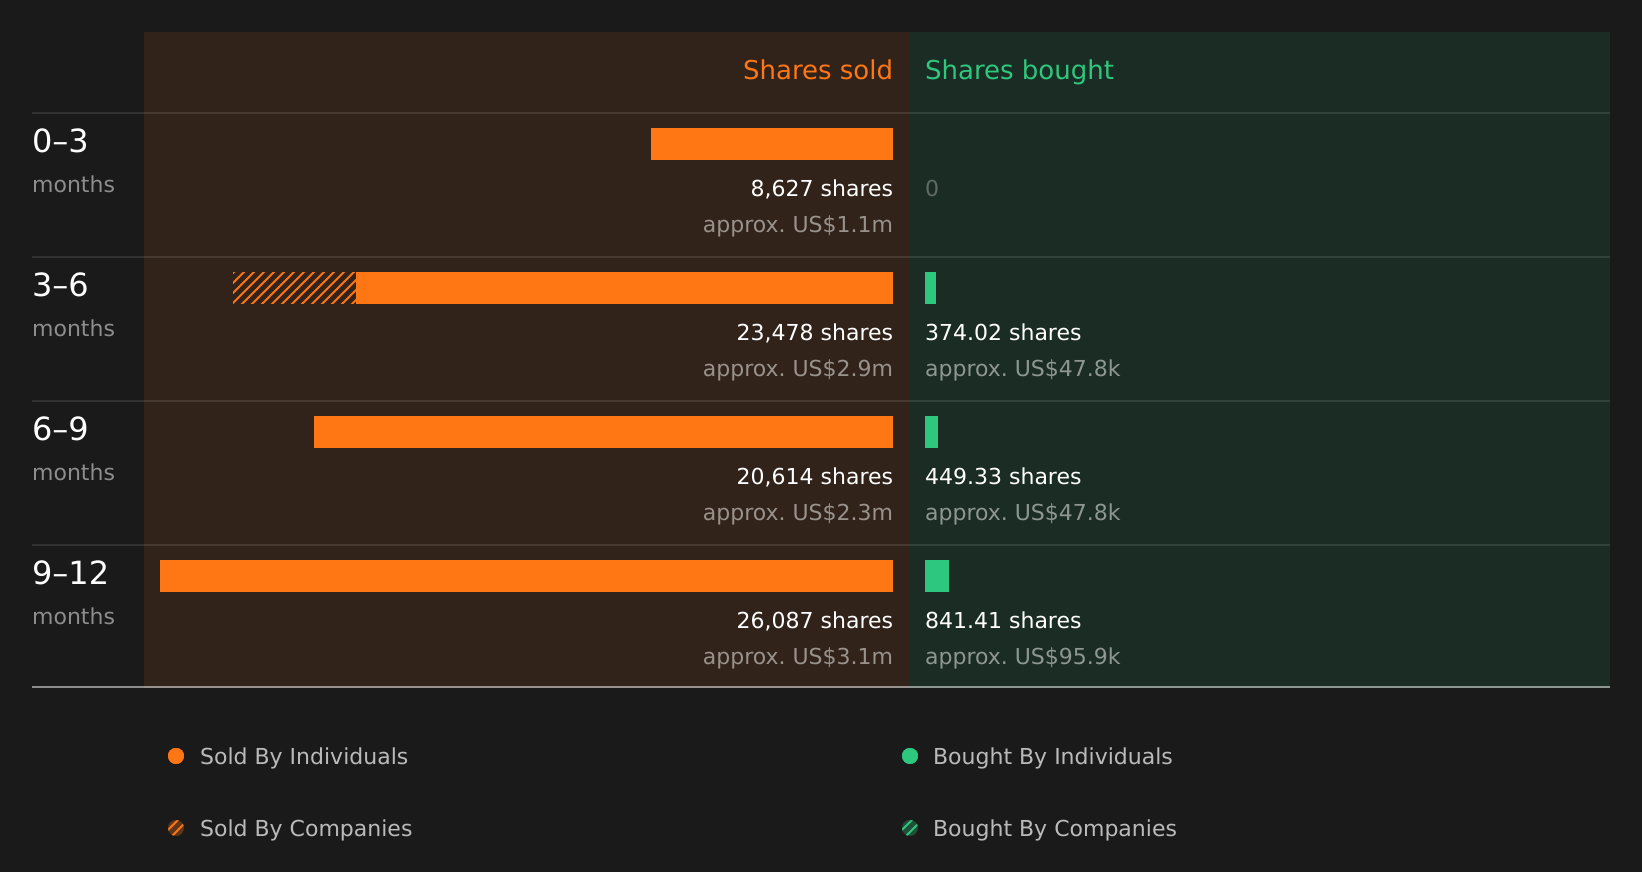1642x872 pixels.
Task: Click approx. US$47.8k in the 3–6 months row
Action: pyautogui.click(x=1022, y=369)
